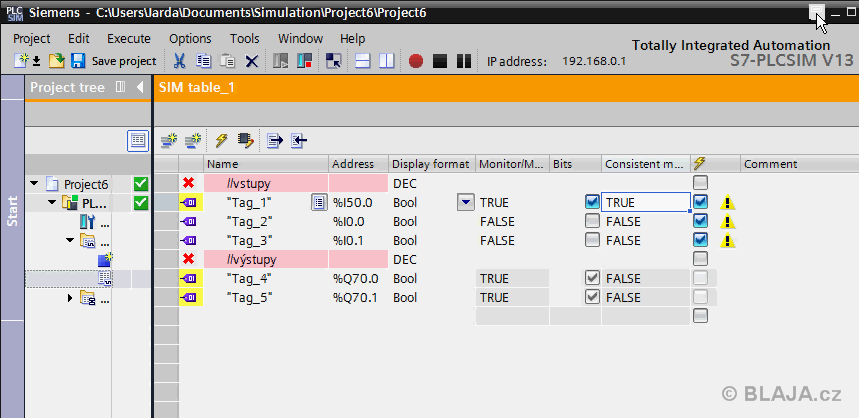Toggle the Bits checkbox for Tag_2
The width and height of the screenshot is (859, 418).
pos(592,221)
